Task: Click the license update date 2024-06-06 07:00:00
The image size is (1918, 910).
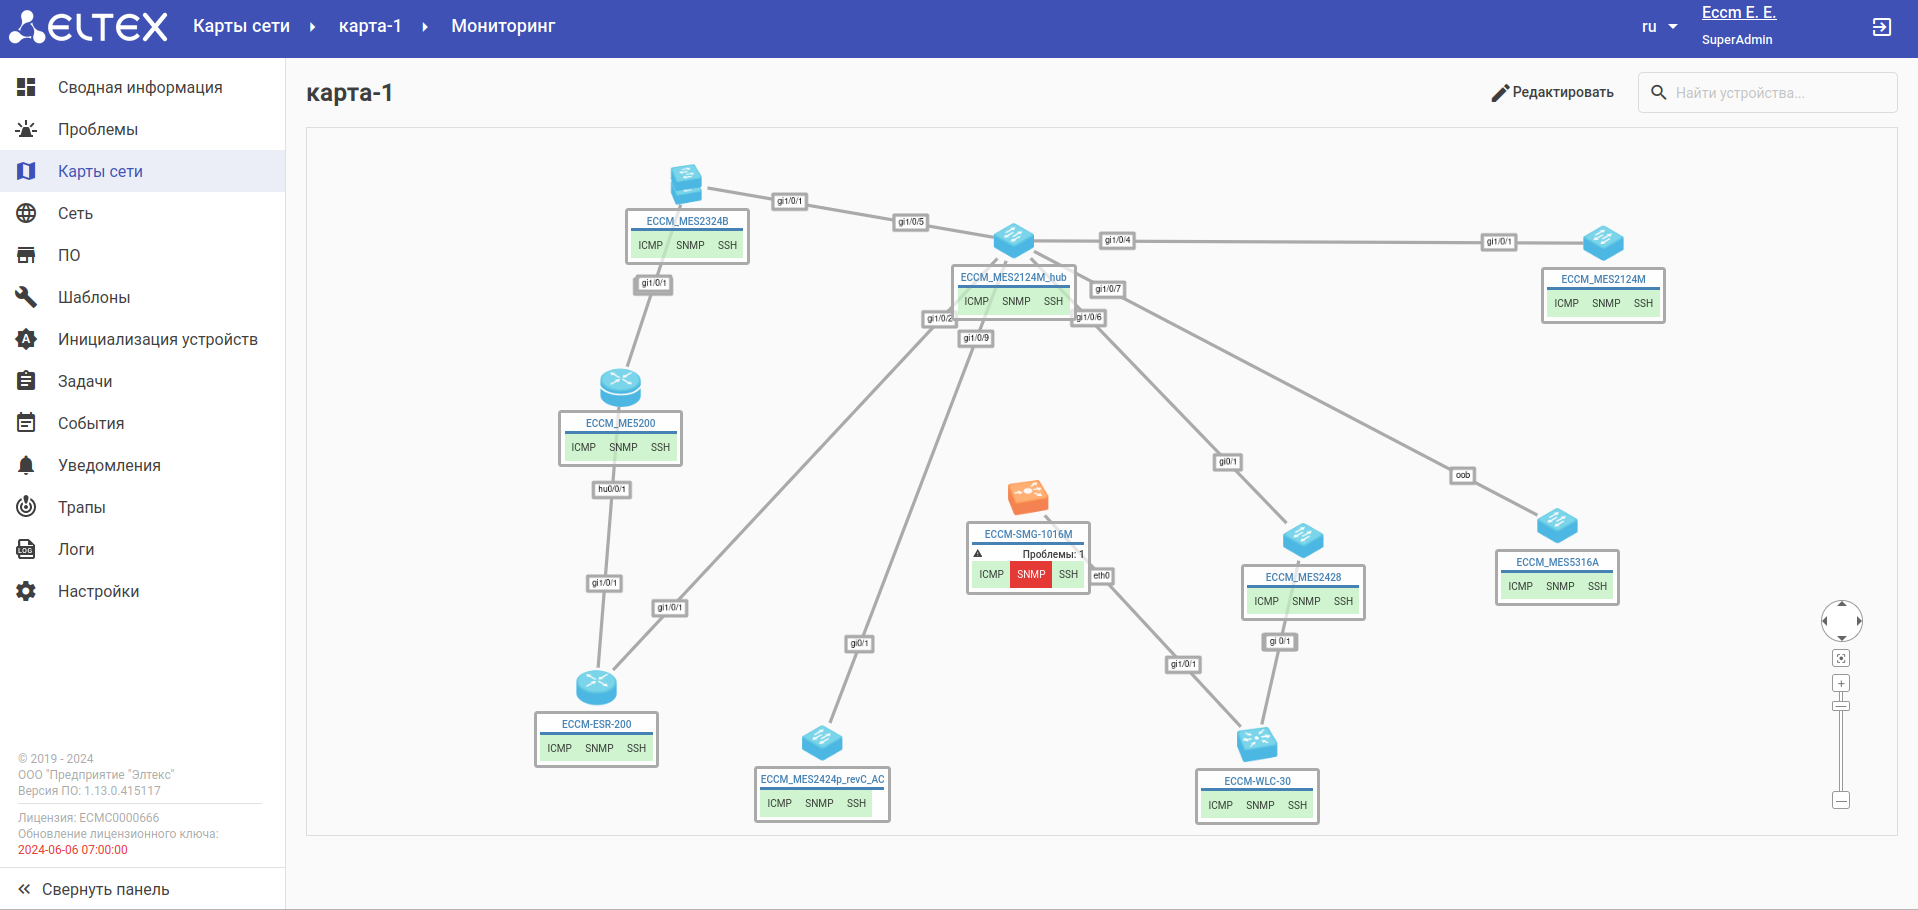Action: (73, 850)
